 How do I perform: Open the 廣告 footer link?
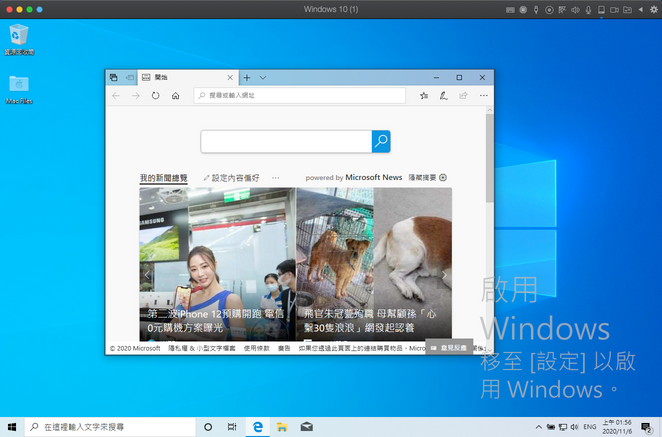[x=284, y=348]
